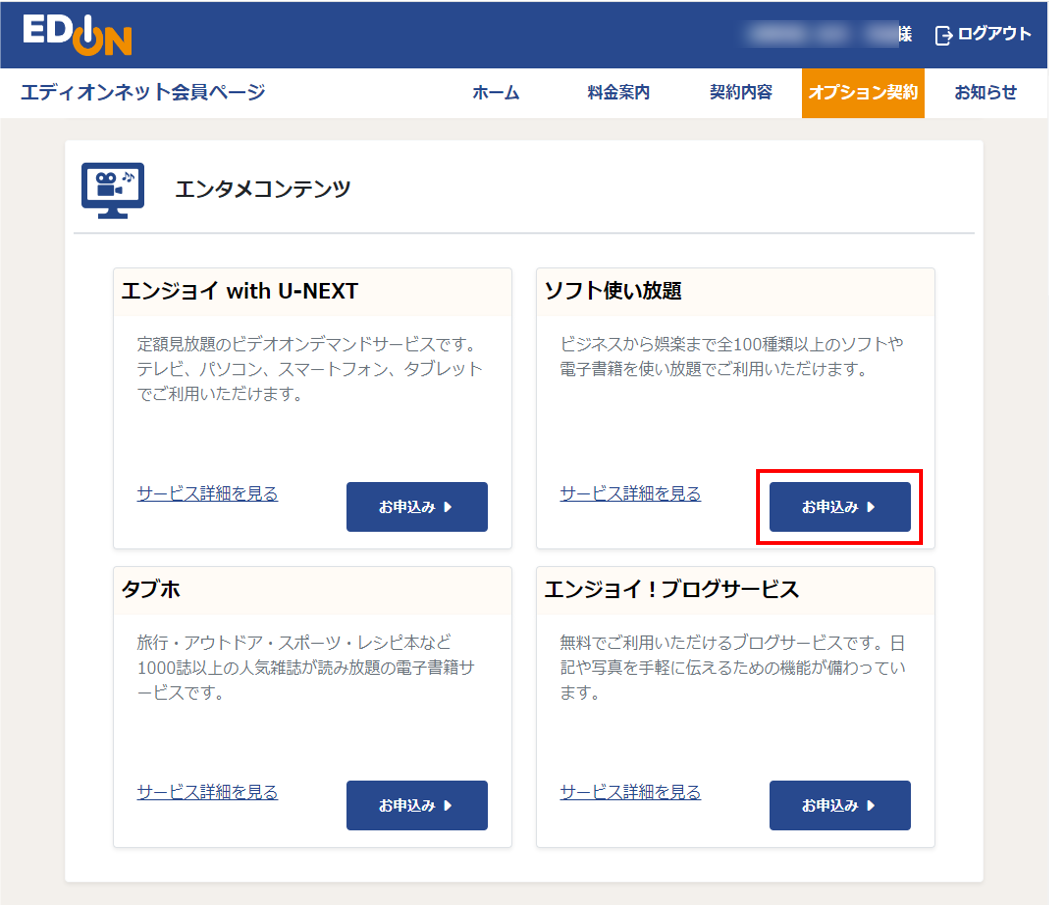This screenshot has width=1049, height=905.
Task: Click the arrow icon on the U-NEXT apply button
Action: 446,507
